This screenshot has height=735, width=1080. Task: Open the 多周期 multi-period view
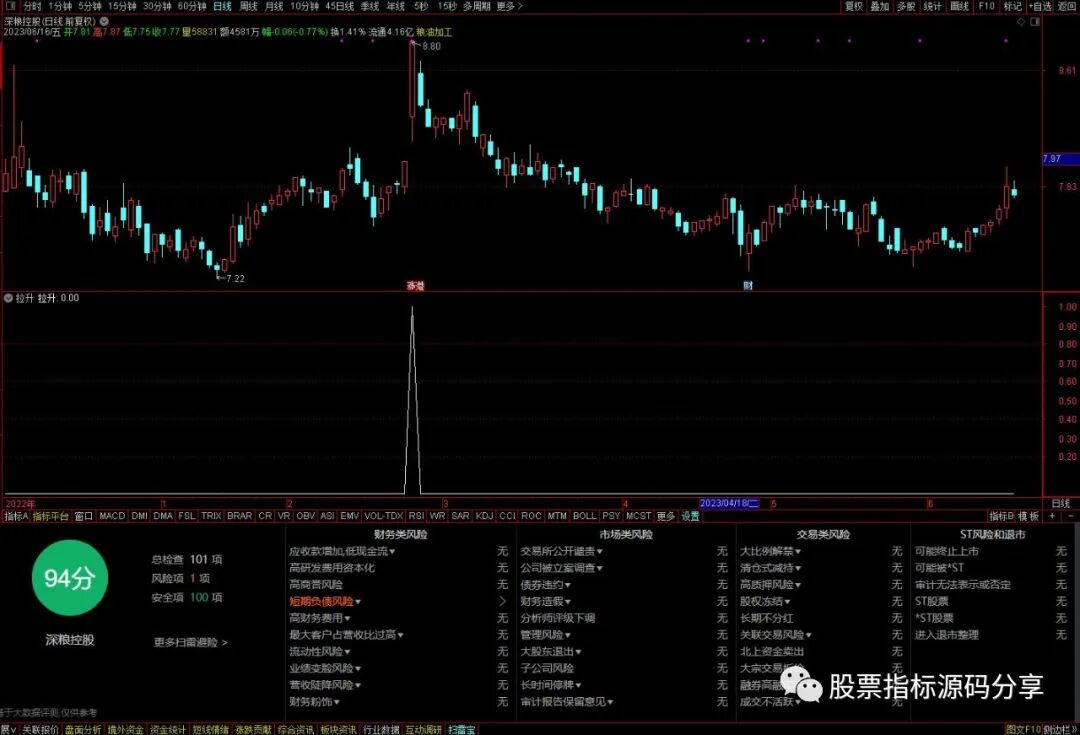coord(477,6)
